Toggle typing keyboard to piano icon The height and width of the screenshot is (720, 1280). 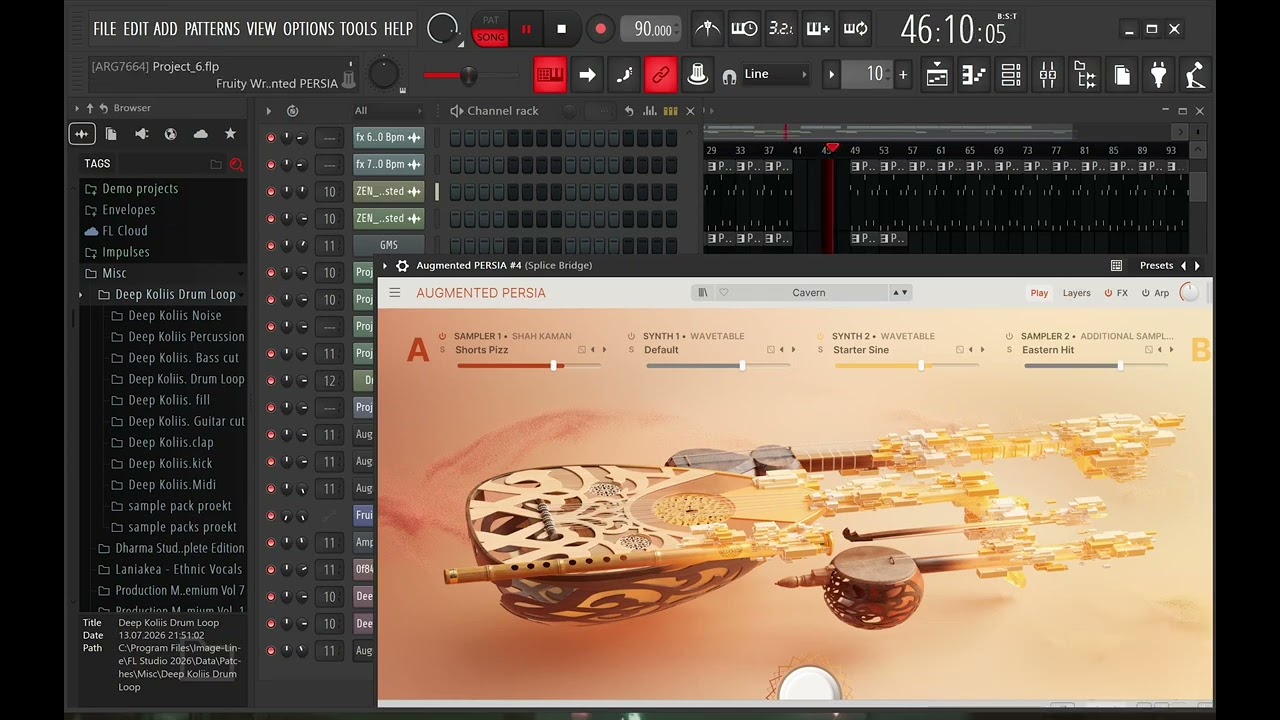550,74
